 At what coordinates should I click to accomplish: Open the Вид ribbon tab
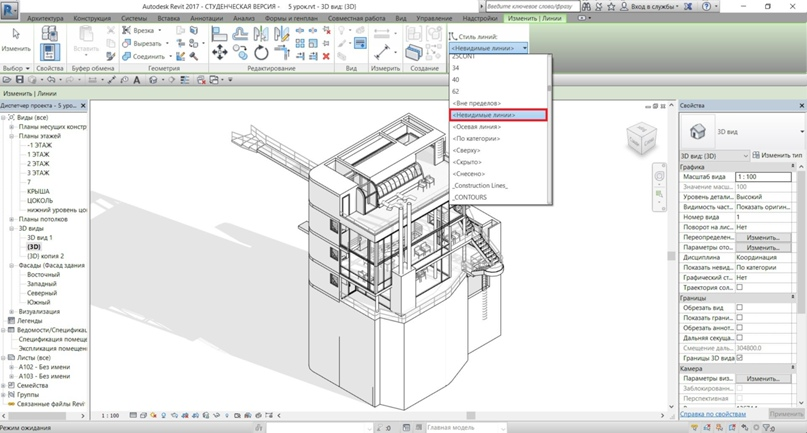point(401,18)
